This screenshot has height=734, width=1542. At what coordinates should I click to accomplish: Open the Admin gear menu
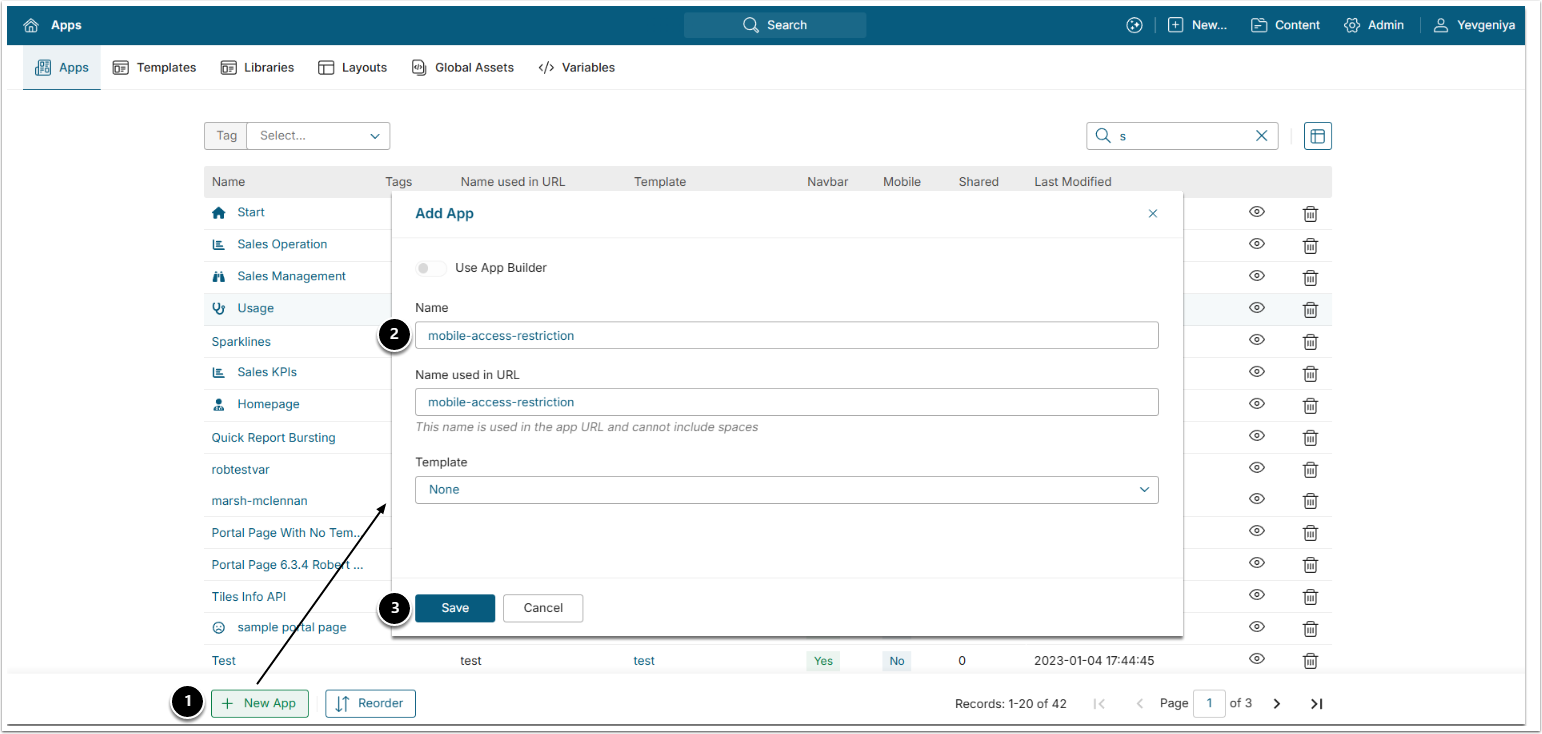tap(1374, 25)
